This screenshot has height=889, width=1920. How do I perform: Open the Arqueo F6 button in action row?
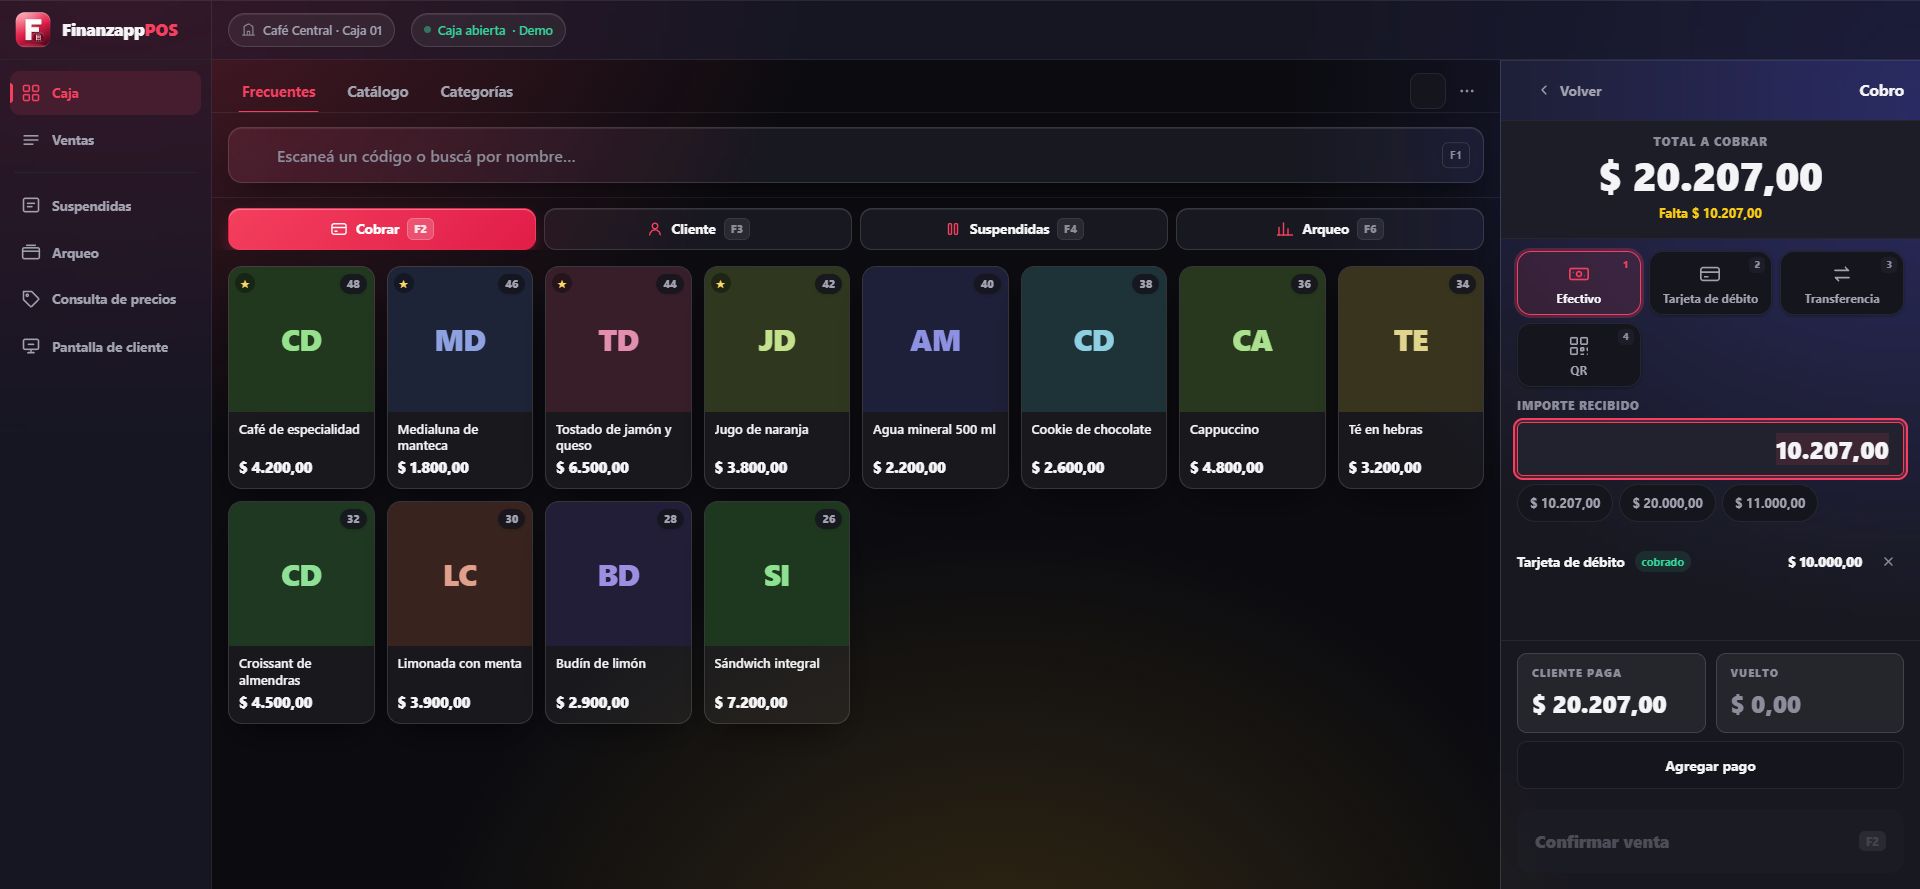[x=1330, y=229]
